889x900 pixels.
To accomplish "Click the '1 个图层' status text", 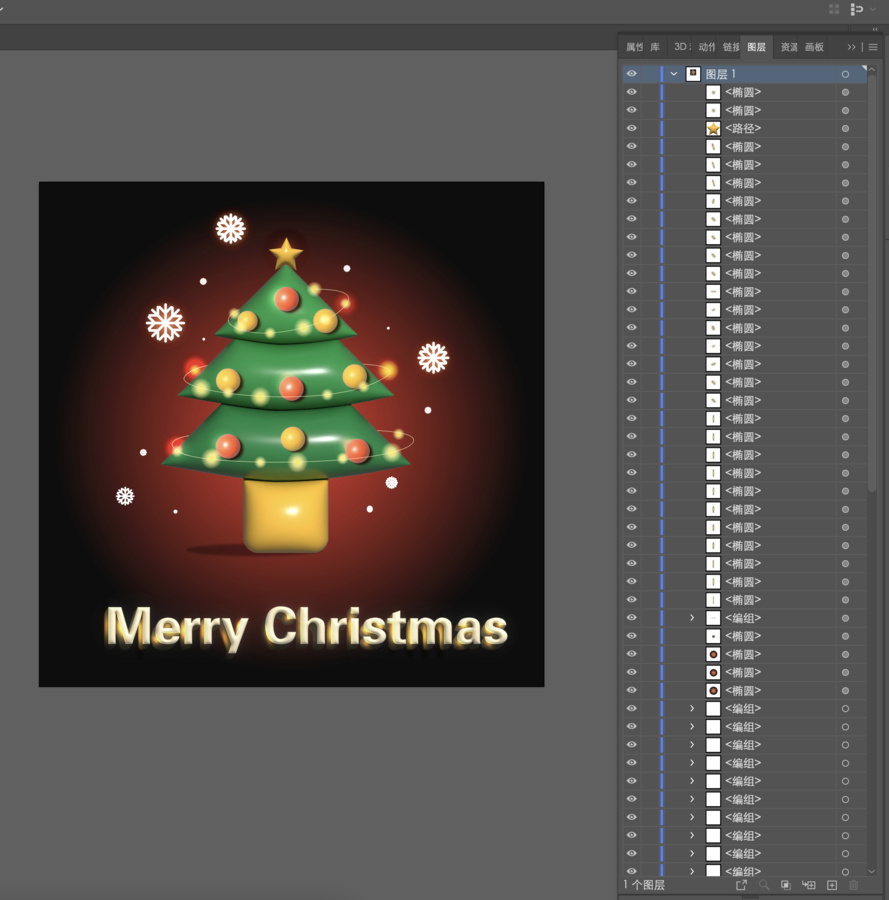I will point(644,885).
